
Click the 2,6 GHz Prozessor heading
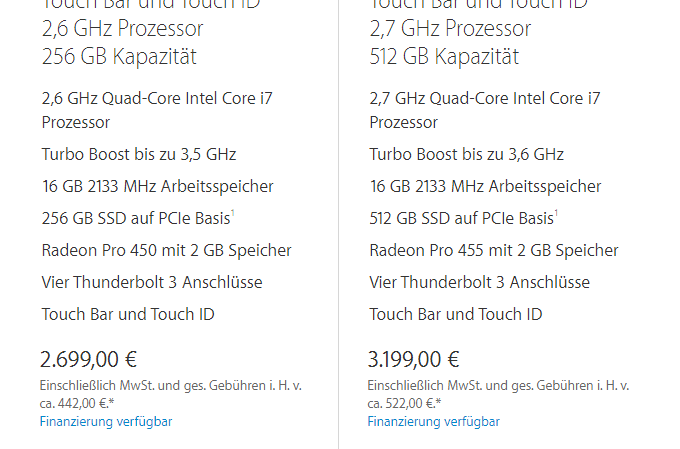[122, 29]
